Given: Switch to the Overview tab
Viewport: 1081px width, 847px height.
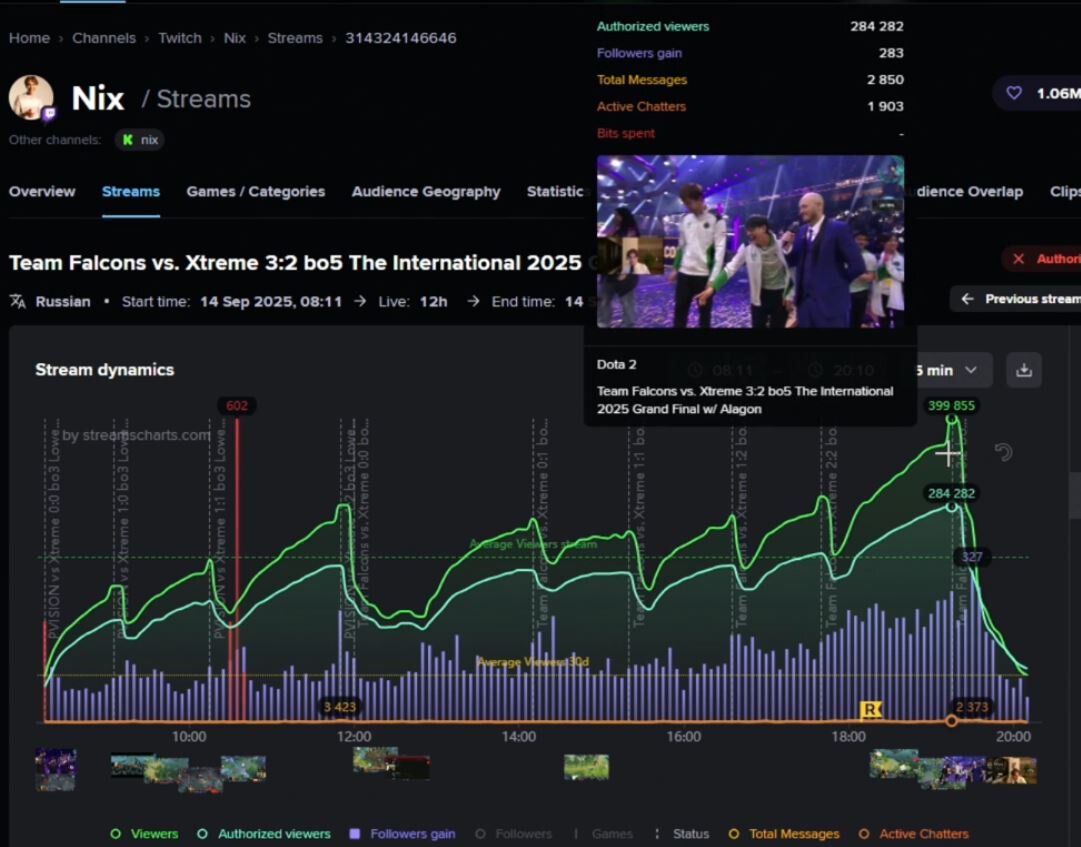Looking at the screenshot, I should (42, 192).
